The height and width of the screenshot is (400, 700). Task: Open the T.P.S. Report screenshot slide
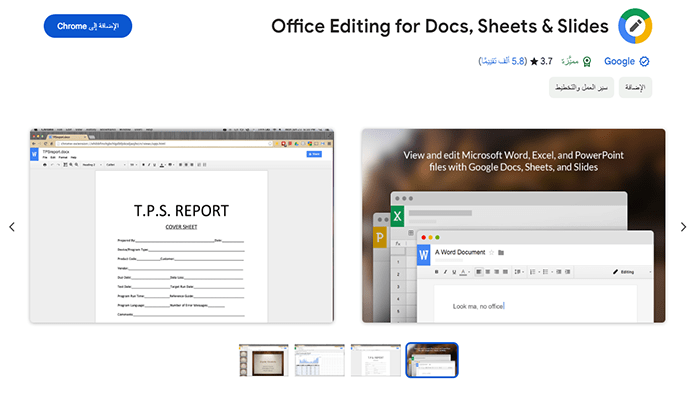(x=182, y=226)
